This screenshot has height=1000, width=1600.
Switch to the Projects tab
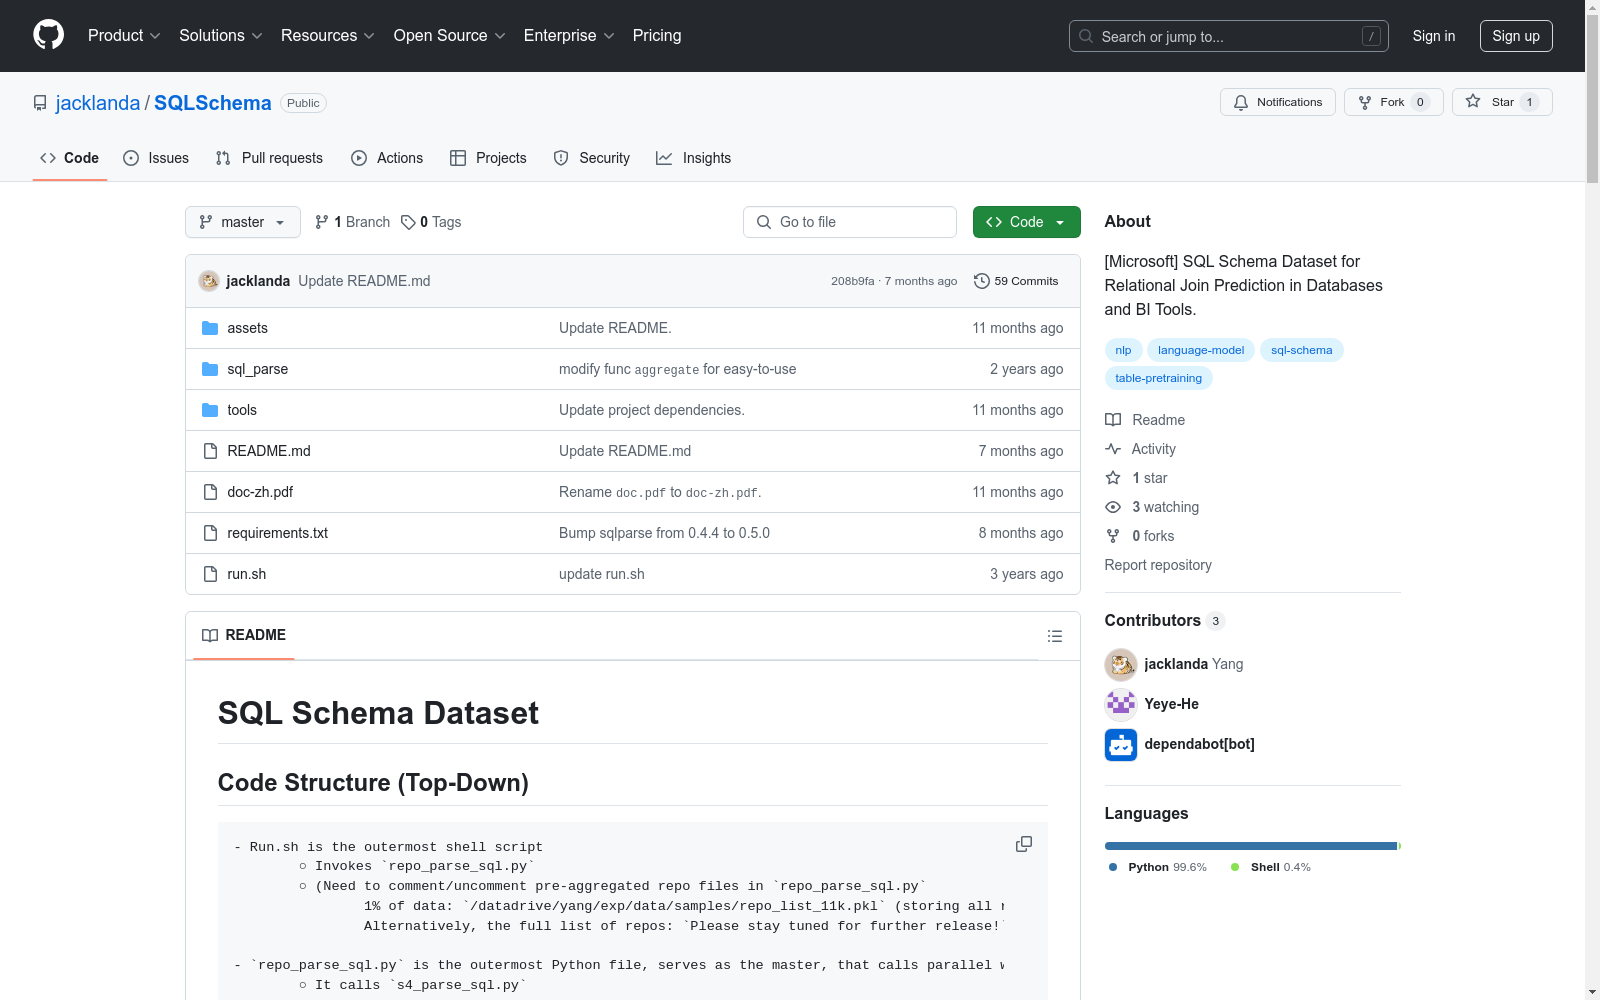click(488, 158)
